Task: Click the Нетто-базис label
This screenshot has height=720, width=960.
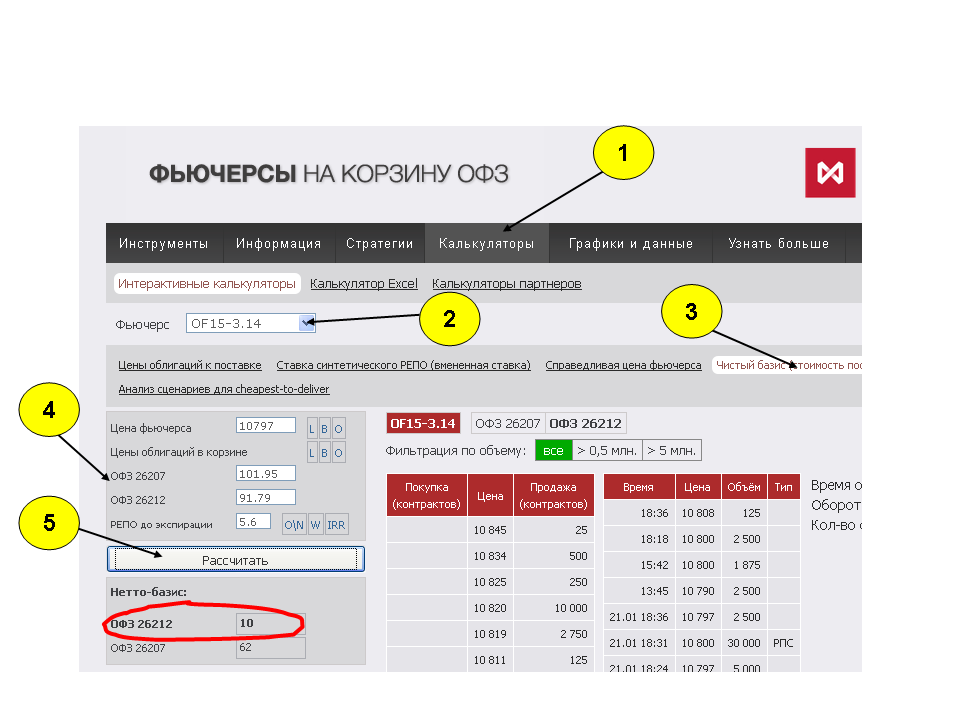Action: click(149, 592)
